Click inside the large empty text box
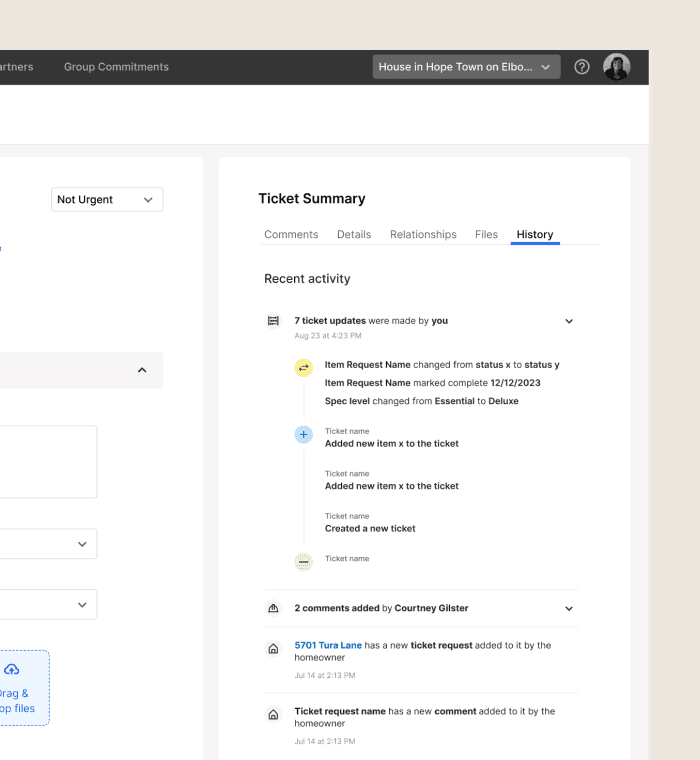 click(x=48, y=462)
